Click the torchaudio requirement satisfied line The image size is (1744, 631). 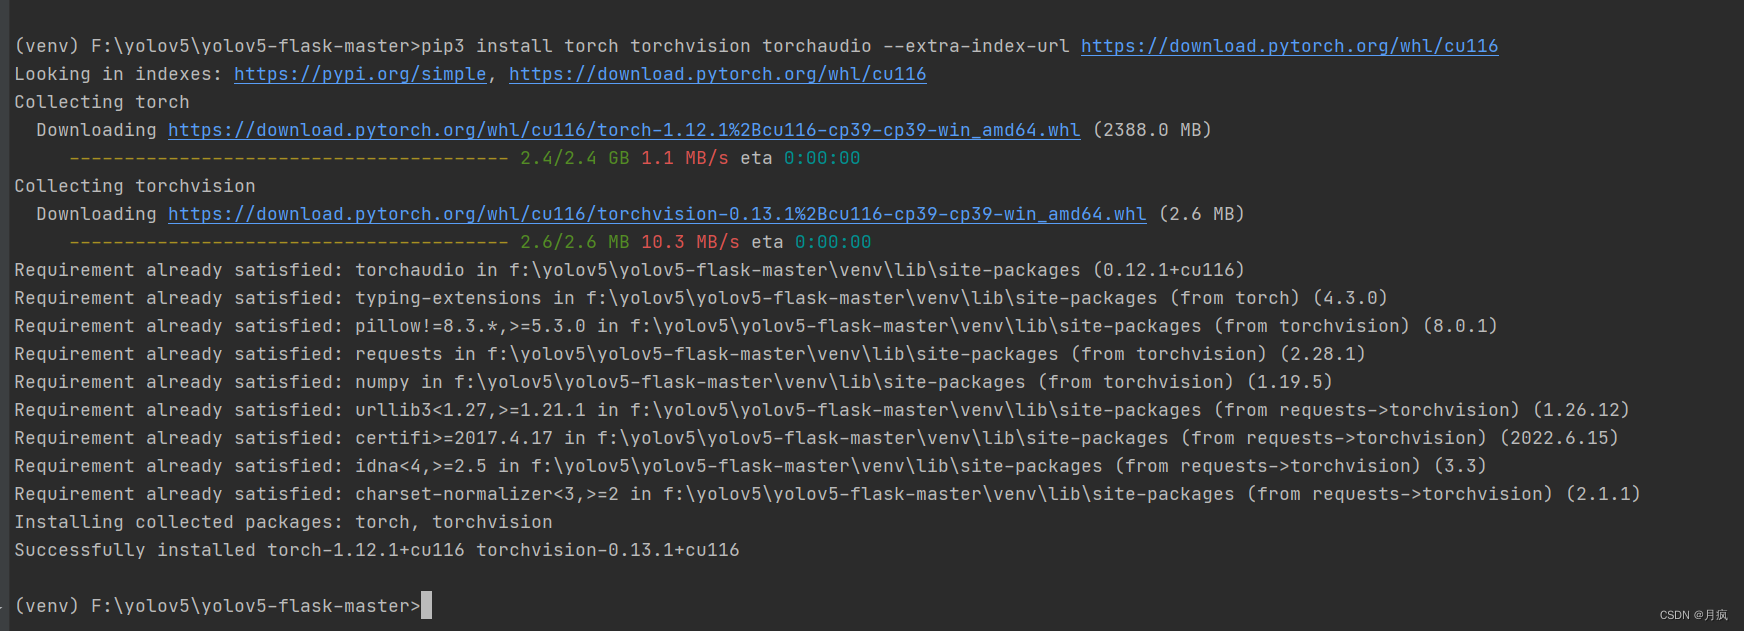629,270
